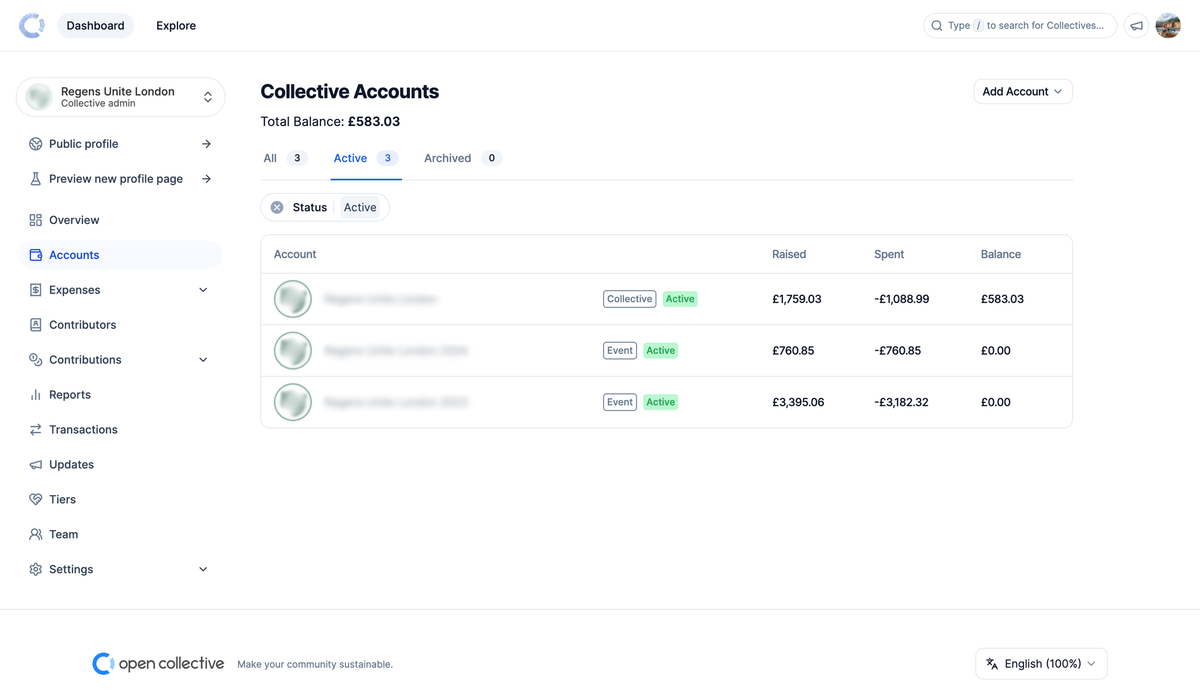Click the Expenses receipt icon
The width and height of the screenshot is (1200, 694).
coord(36,290)
